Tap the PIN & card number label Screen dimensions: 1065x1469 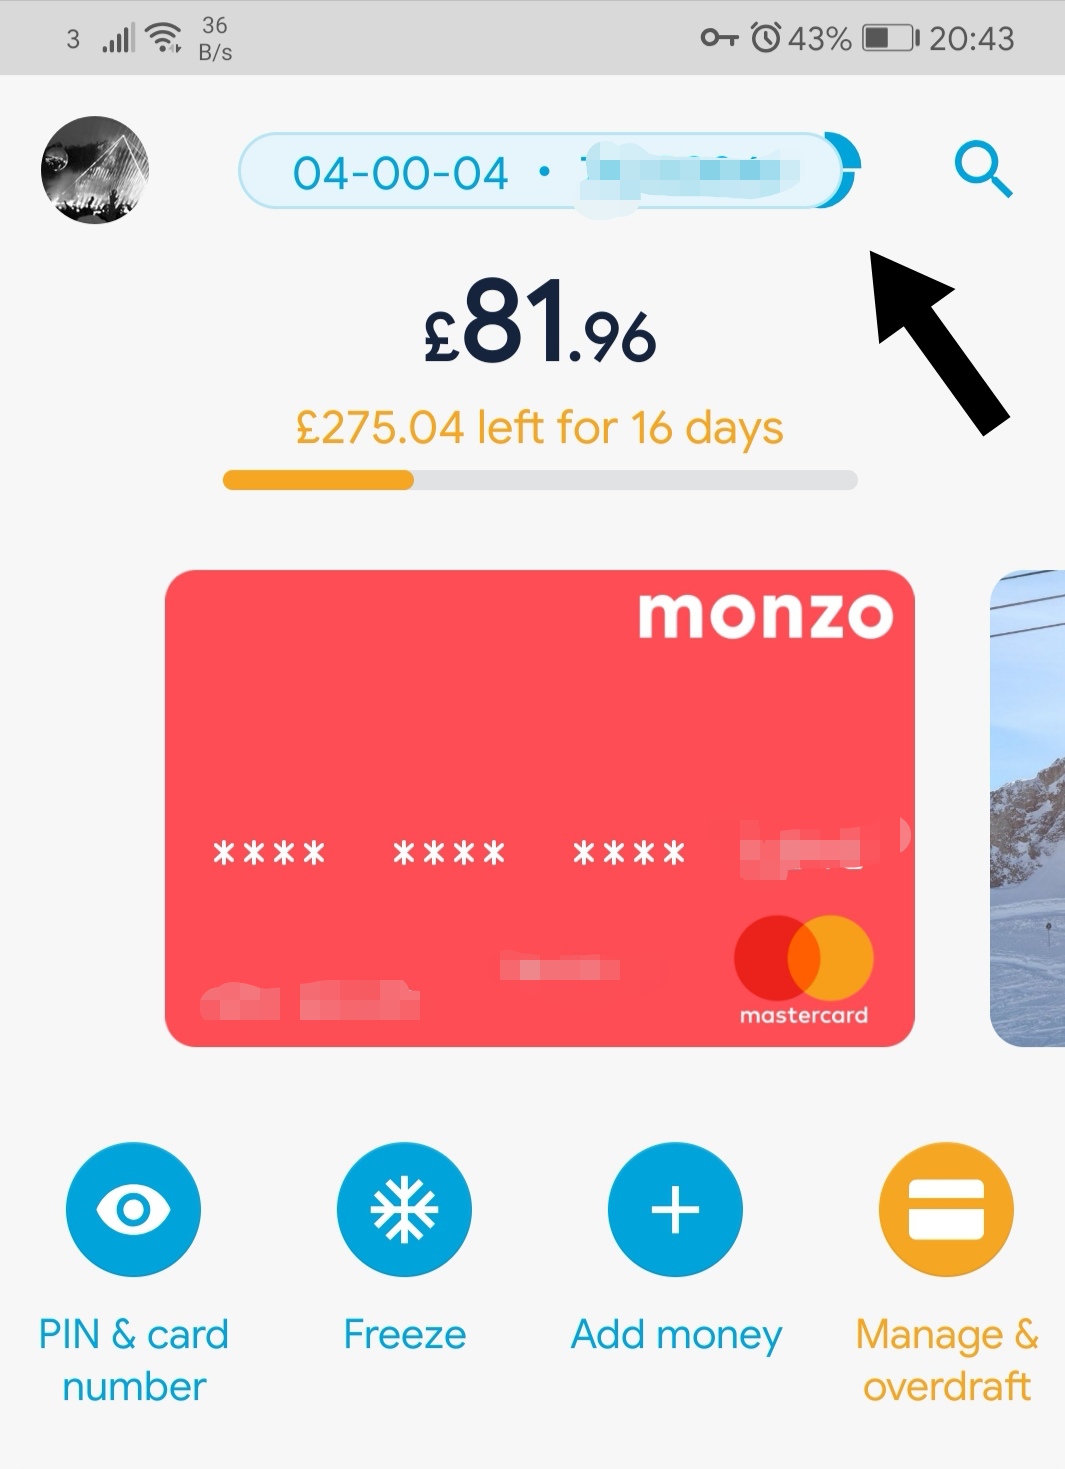coord(133,1361)
